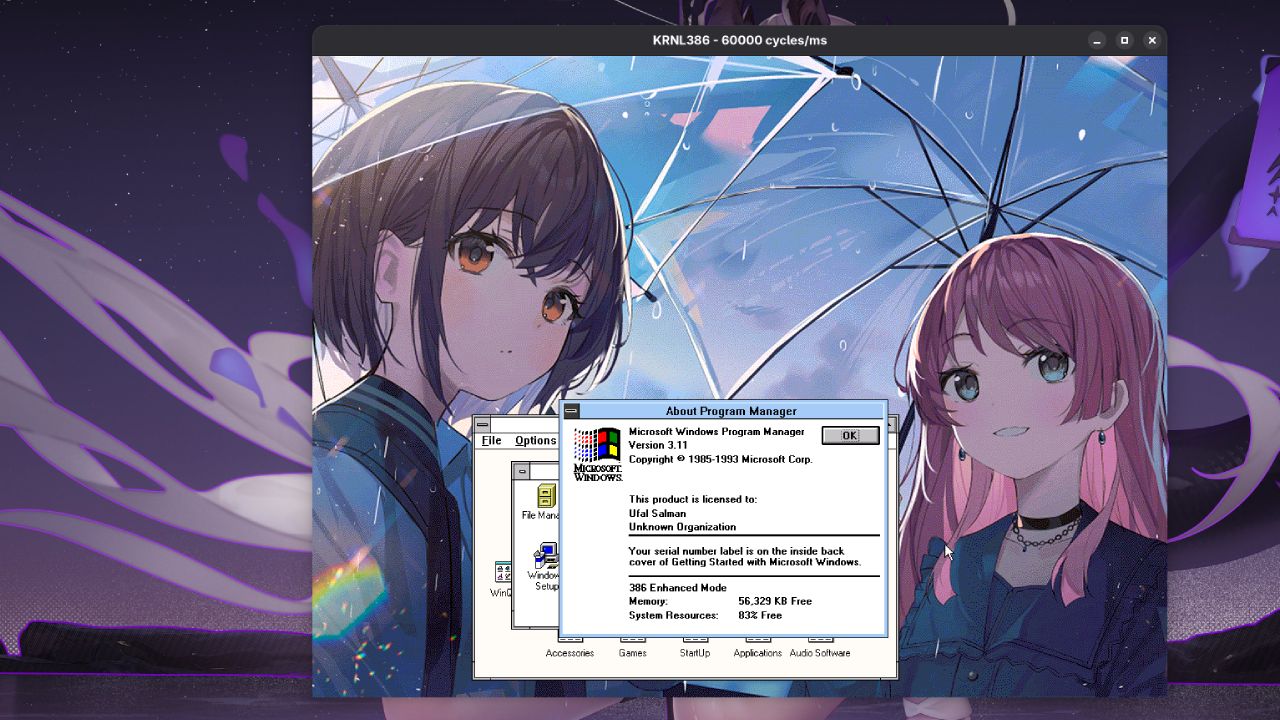1280x720 pixels.
Task: Select the StartUp program group
Action: (695, 647)
